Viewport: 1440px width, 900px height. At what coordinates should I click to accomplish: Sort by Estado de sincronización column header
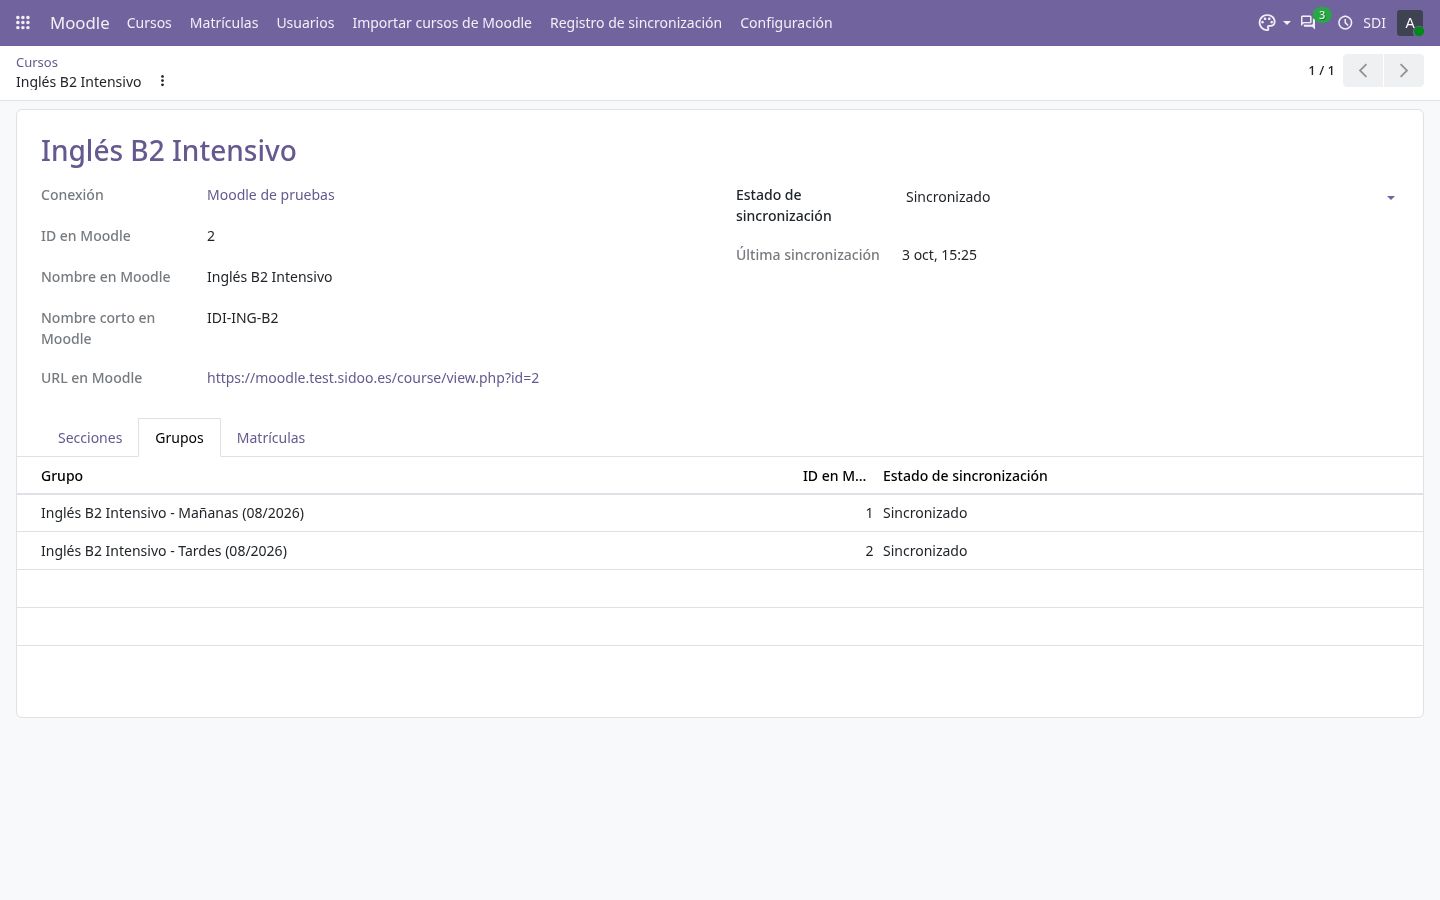click(965, 476)
